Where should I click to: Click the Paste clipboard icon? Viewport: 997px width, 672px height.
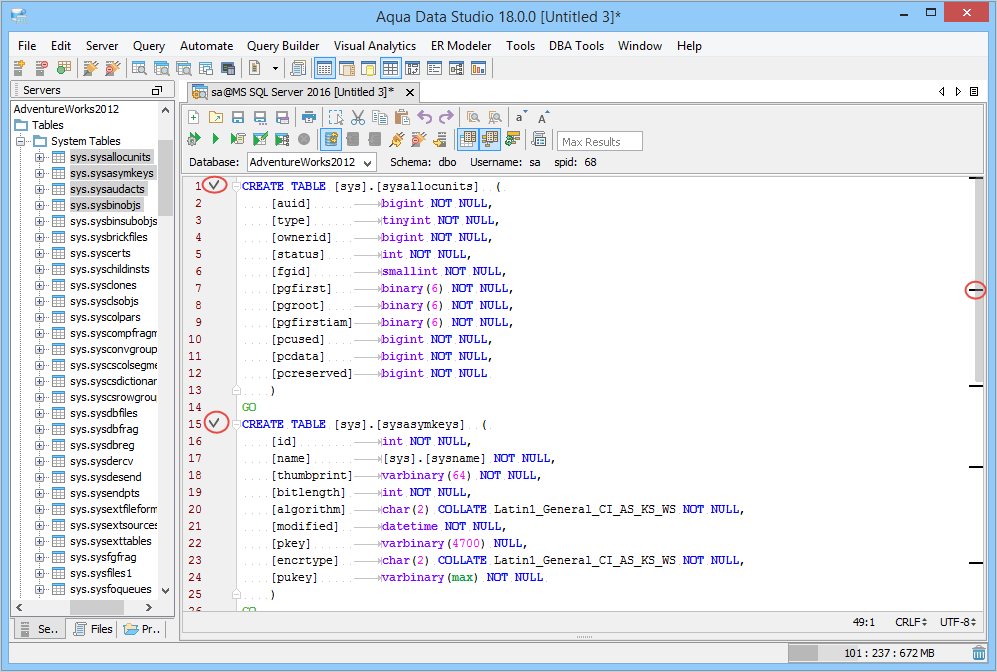pos(402,117)
